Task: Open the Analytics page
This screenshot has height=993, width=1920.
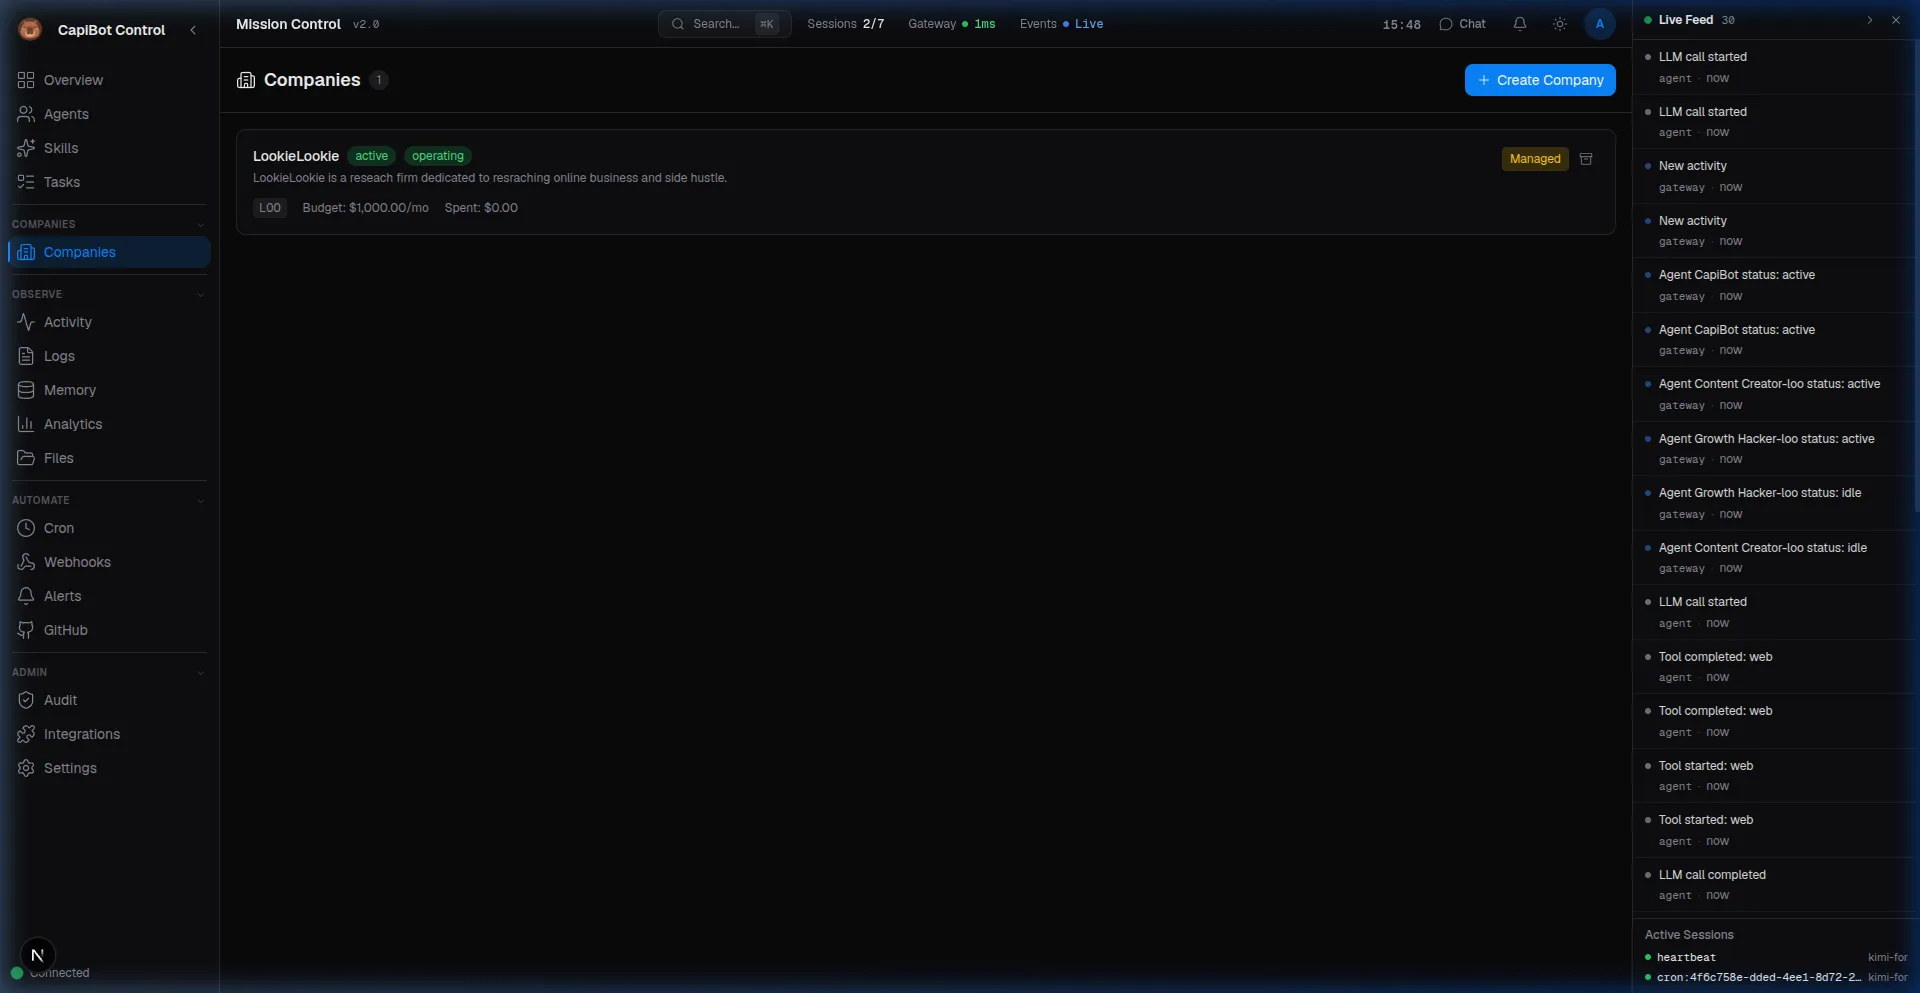Action: (73, 424)
